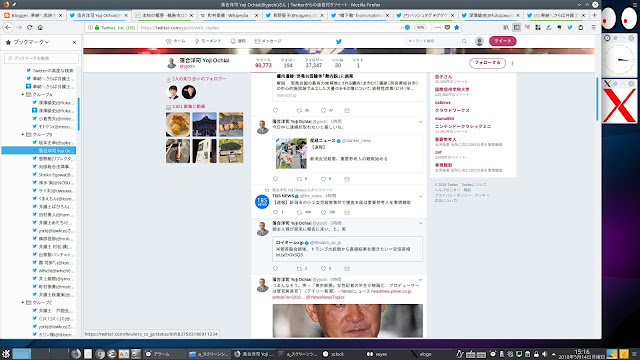Open the Pocket save icon in address bar
Viewport: 640px width, 360px height.
click(447, 27)
